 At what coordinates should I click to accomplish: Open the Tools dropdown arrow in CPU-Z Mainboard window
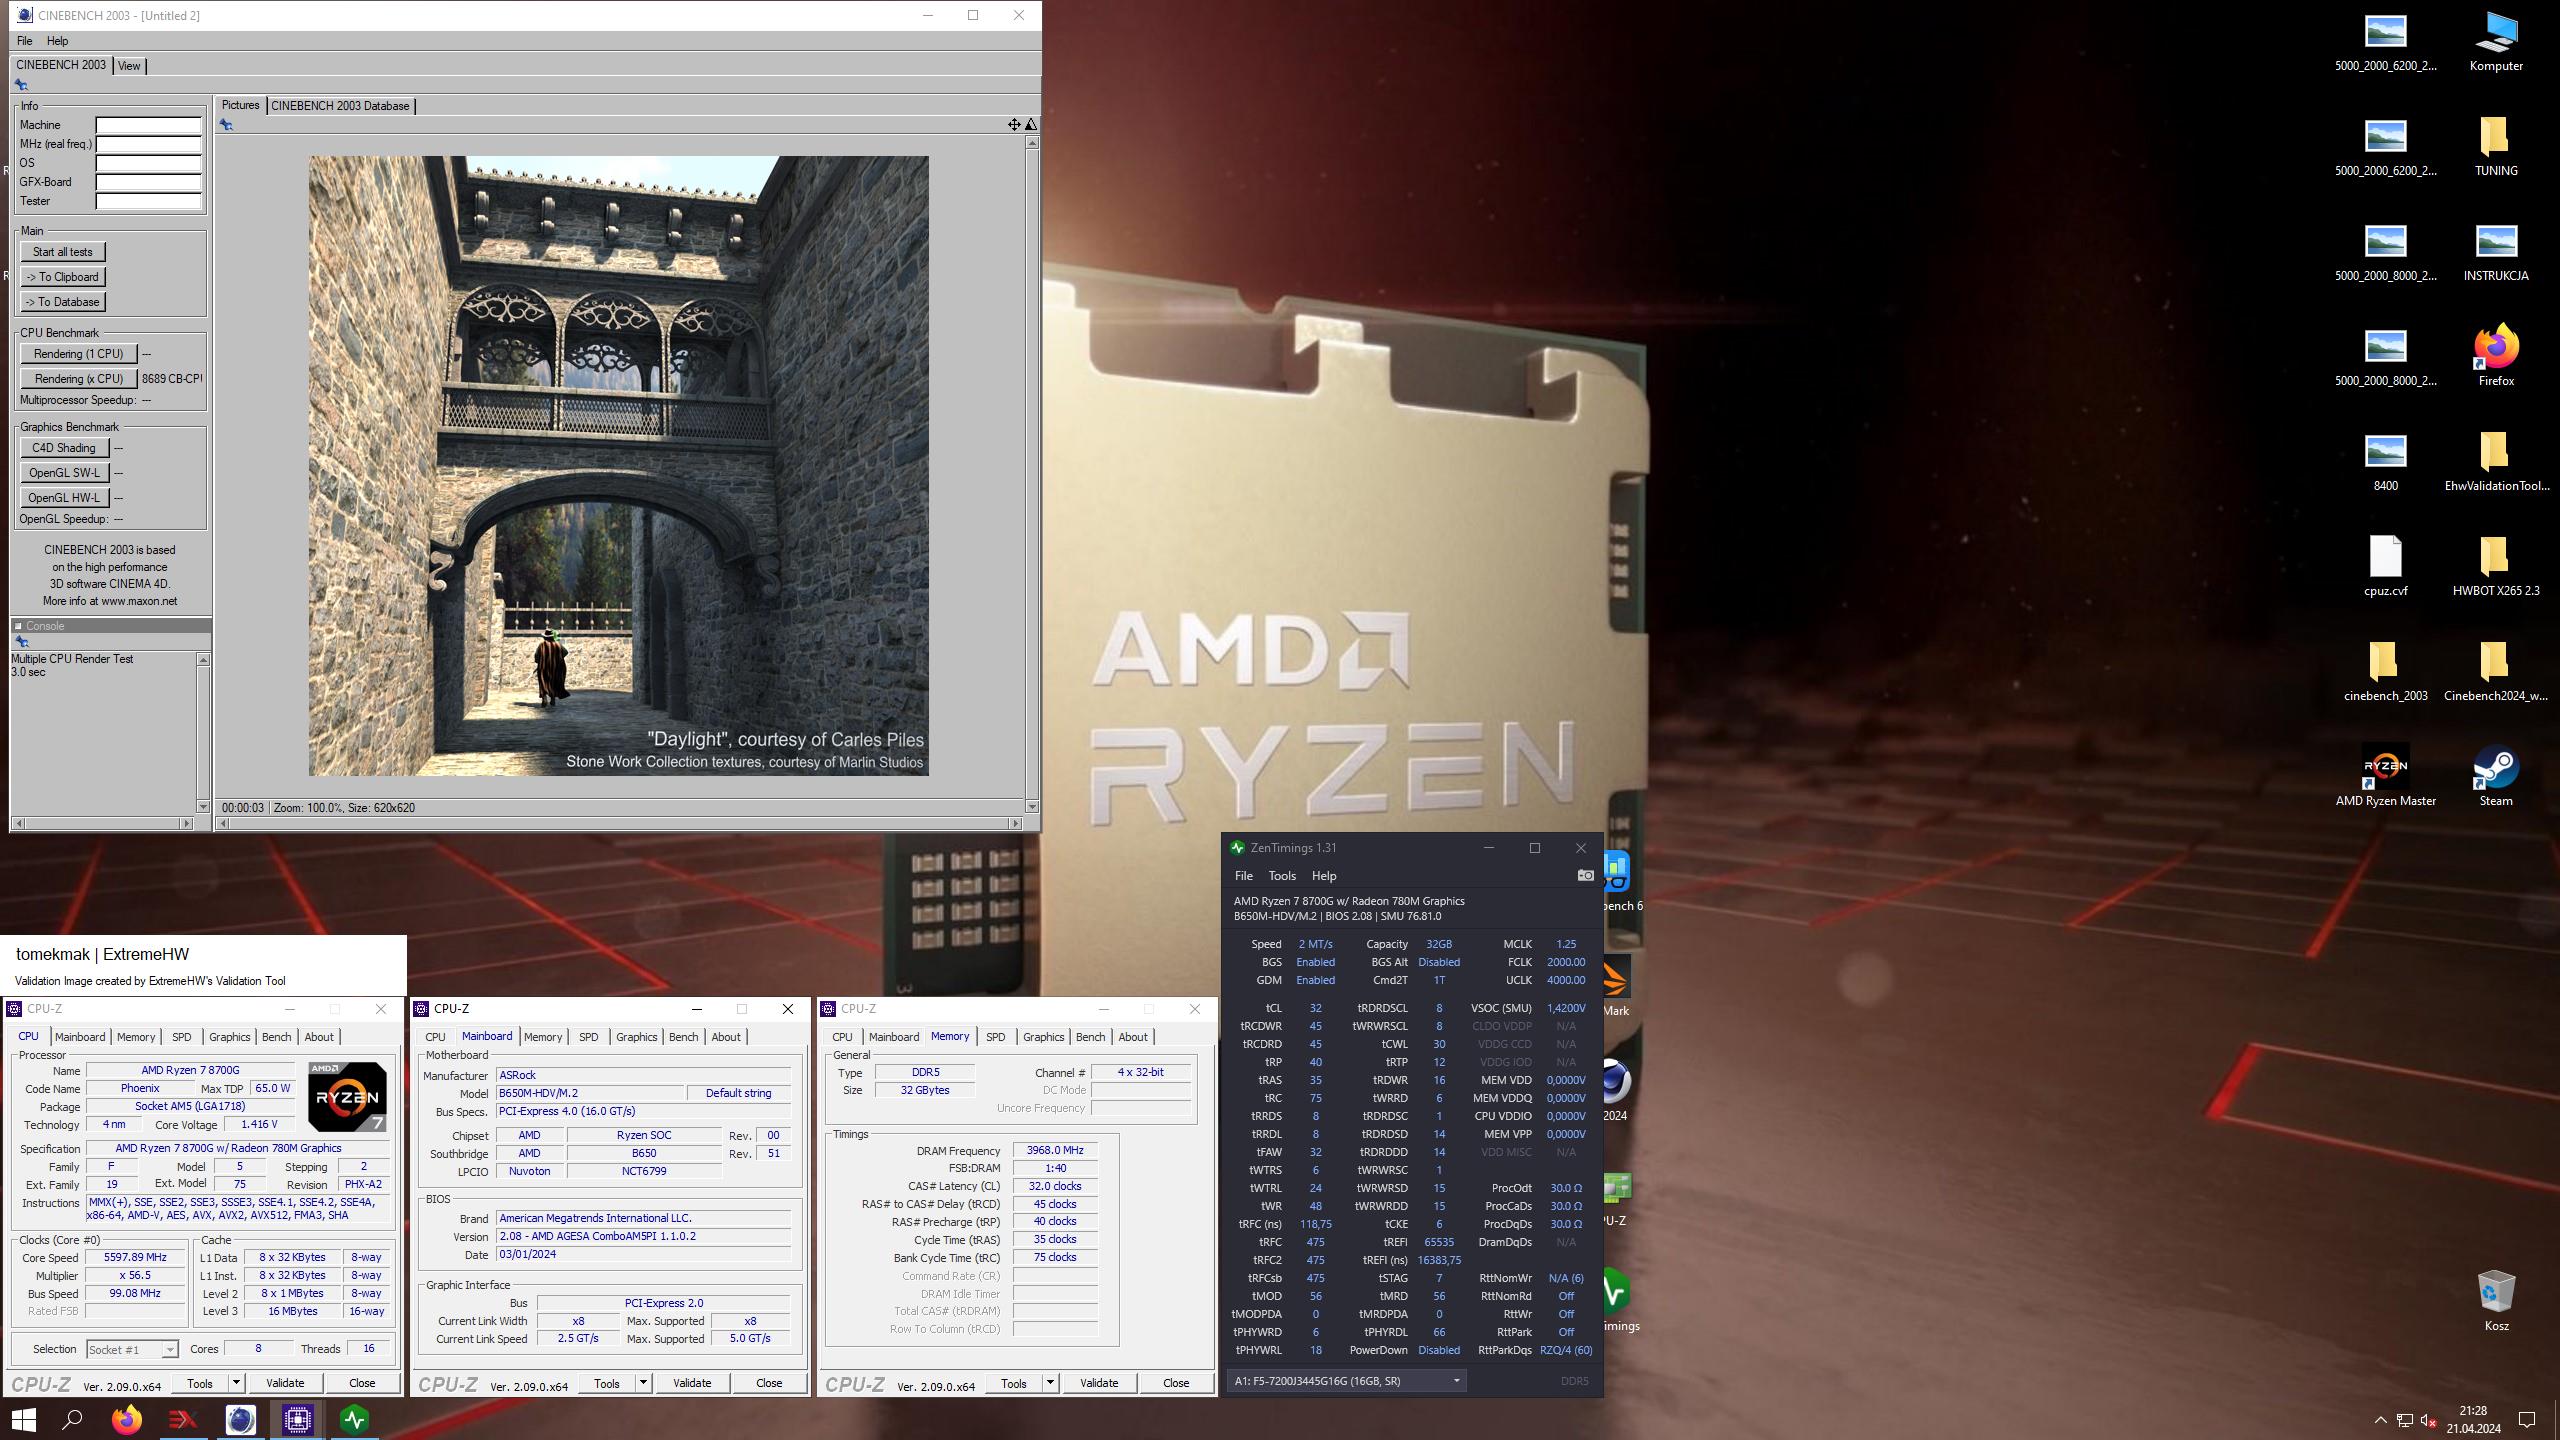[643, 1383]
